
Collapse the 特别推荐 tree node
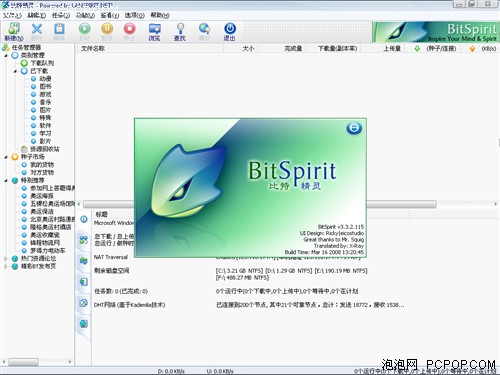6,181
